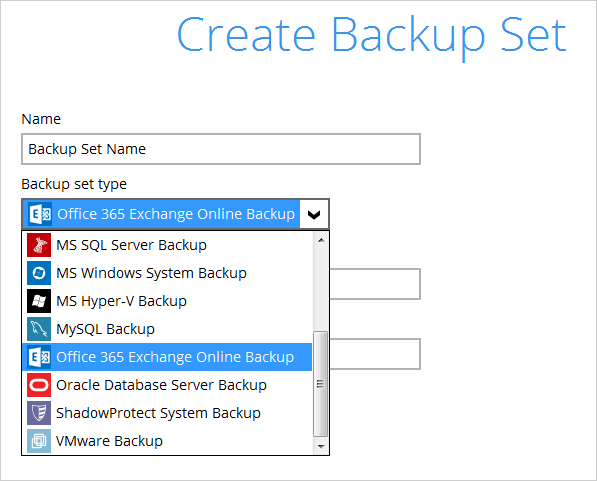Select Oracle Database Server Backup entry

coord(167,385)
